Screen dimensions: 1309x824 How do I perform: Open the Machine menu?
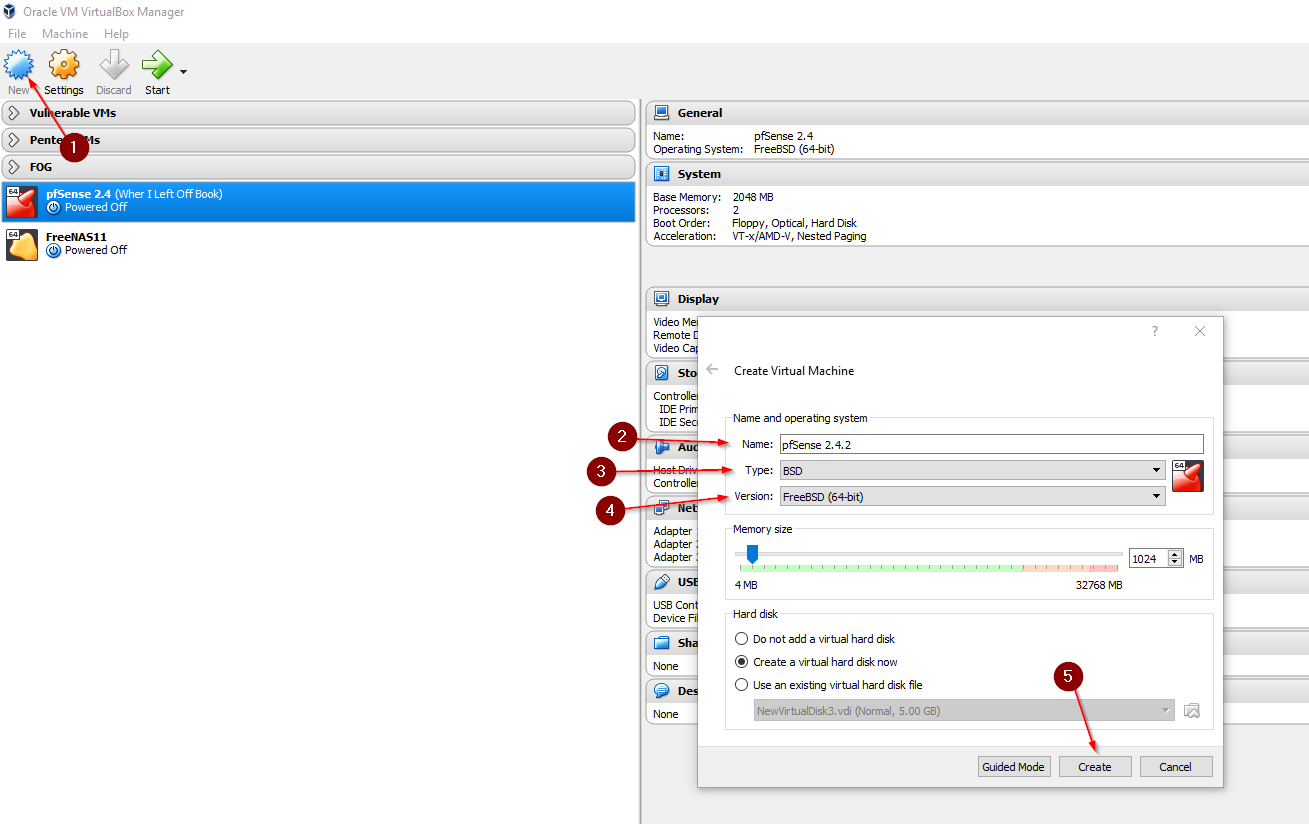[65, 34]
